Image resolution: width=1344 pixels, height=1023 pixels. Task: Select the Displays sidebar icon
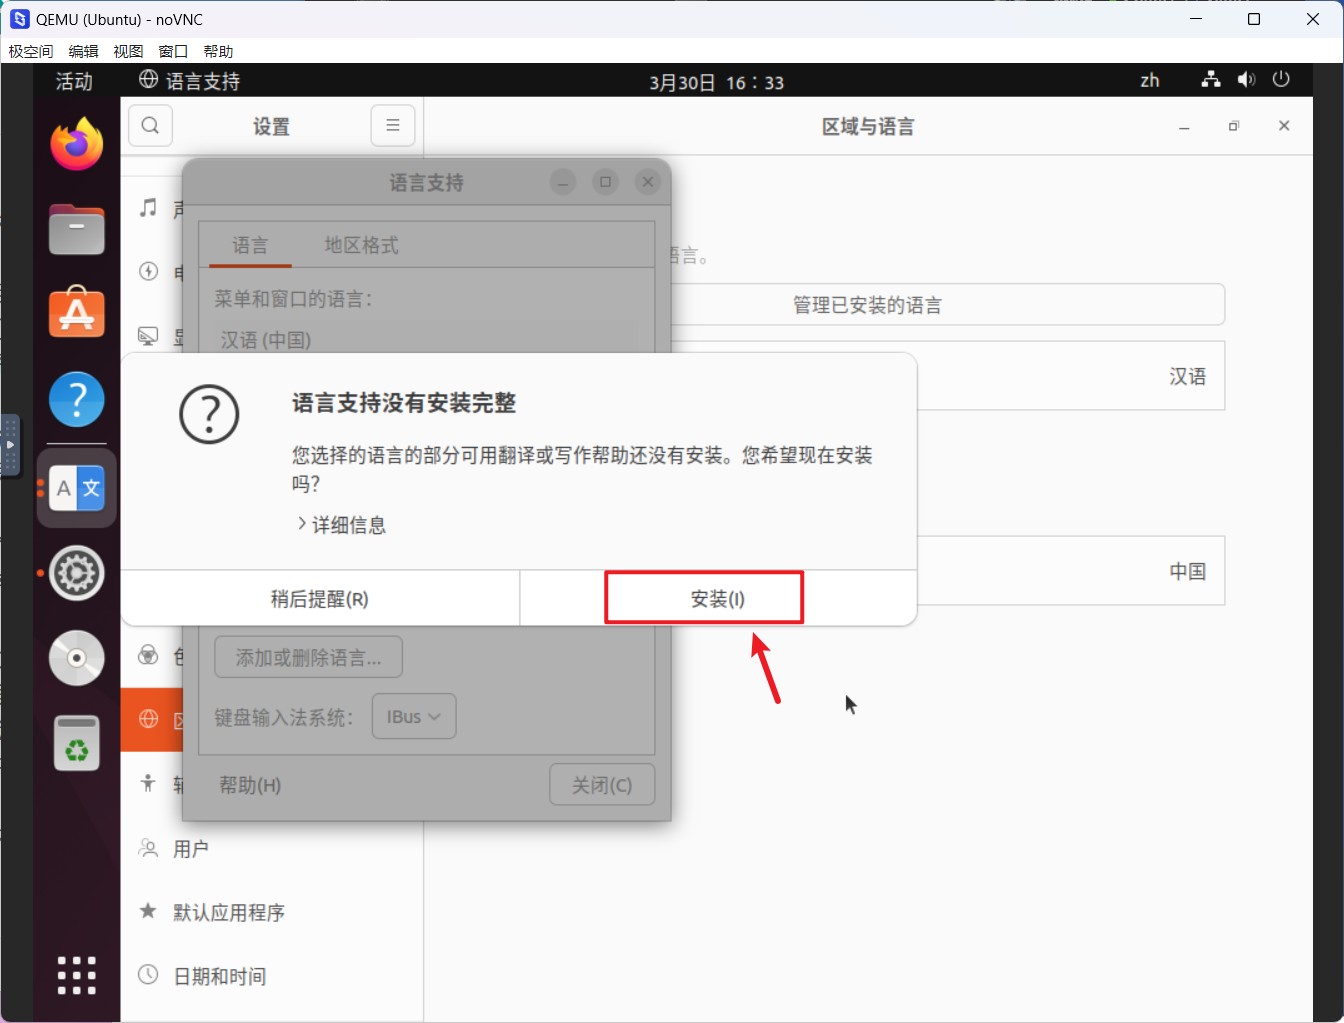pyautogui.click(x=148, y=336)
